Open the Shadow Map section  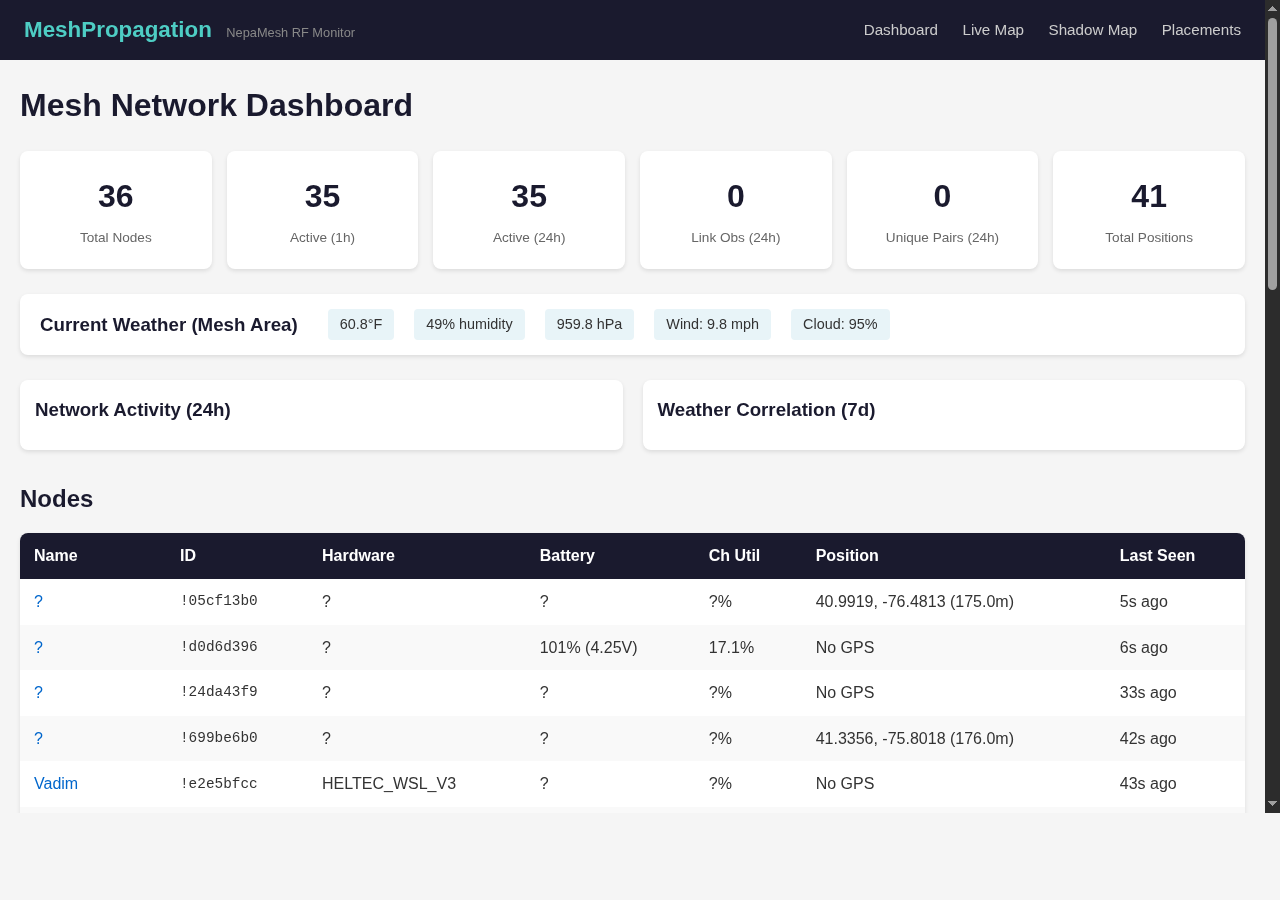pos(1092,30)
